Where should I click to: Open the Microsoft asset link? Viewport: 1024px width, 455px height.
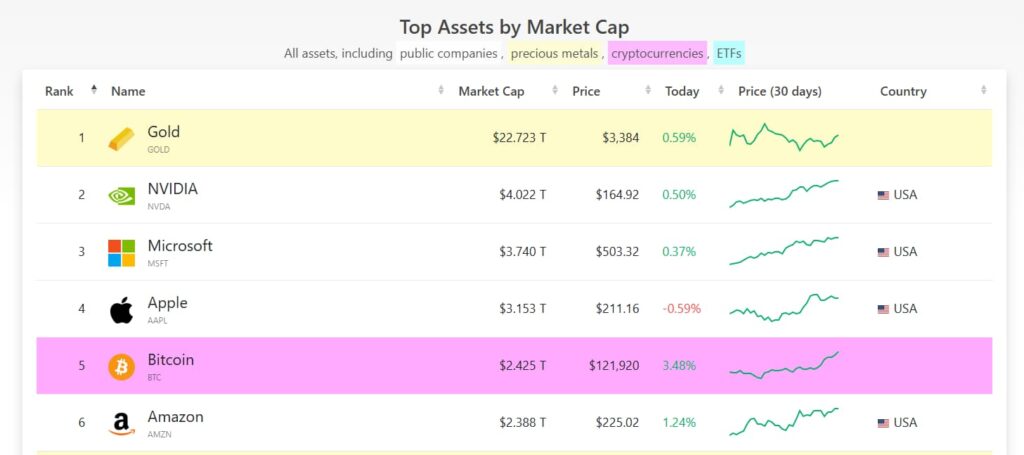180,246
